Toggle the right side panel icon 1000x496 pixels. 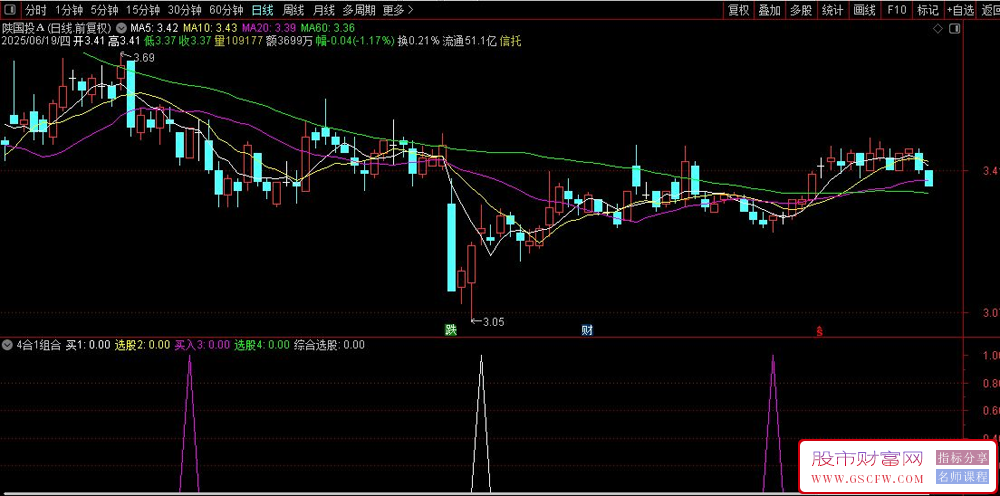954,29
